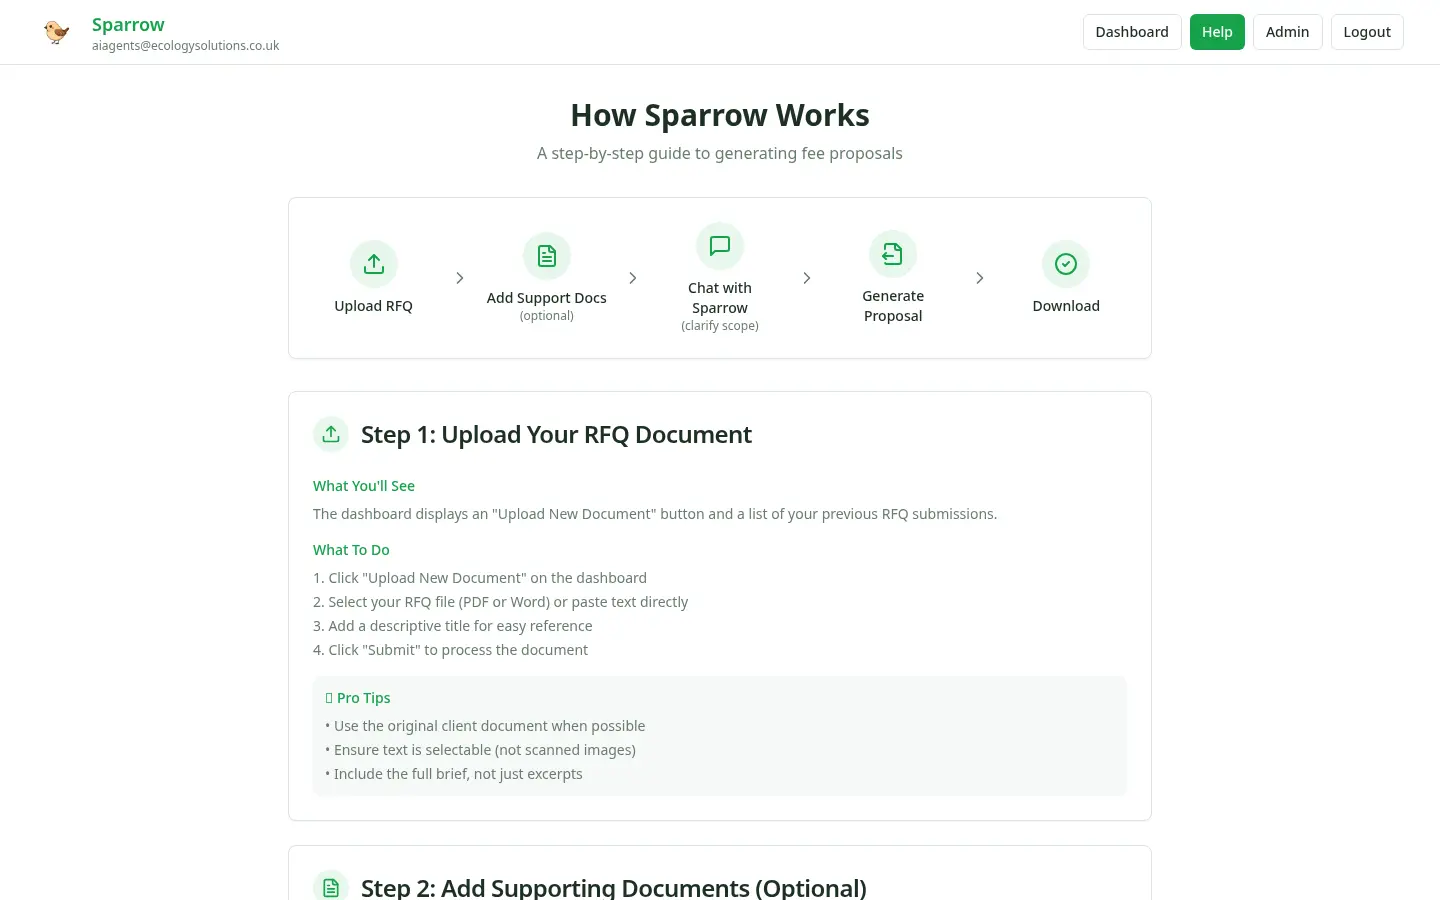This screenshot has height=900, width=1440.
Task: Click the Sparrow brand name link
Action: pos(128,24)
